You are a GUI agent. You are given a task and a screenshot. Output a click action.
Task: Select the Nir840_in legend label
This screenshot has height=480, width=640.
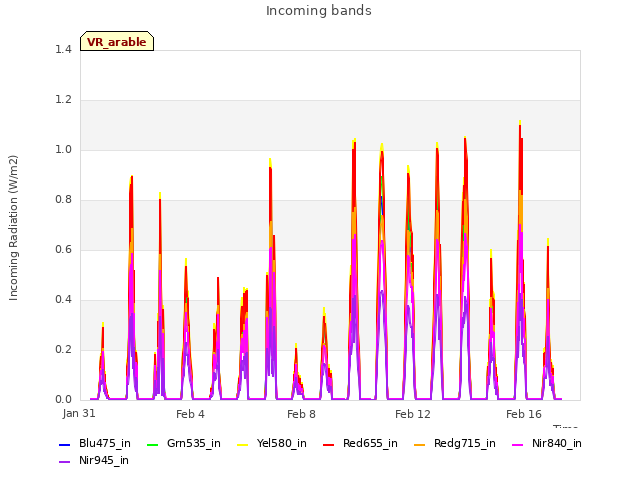pos(557,444)
